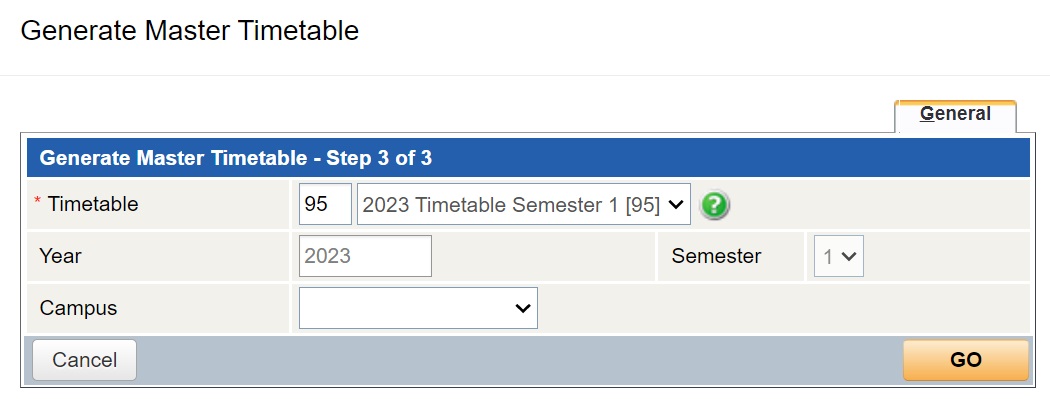Click the Campus field label
The image size is (1050, 399).
78,308
